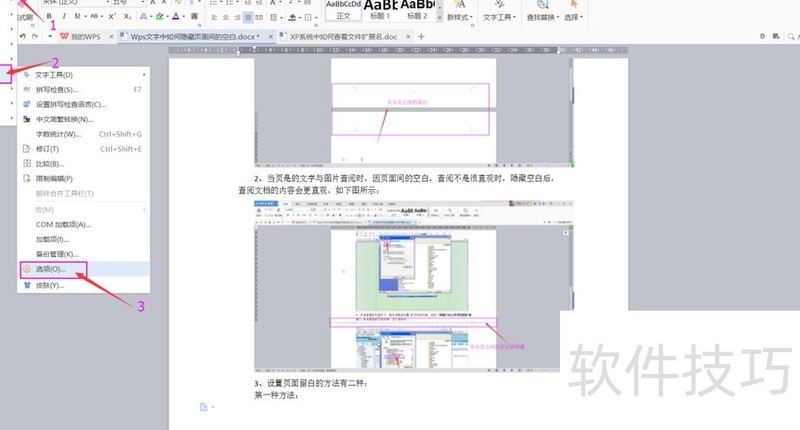
Task: Click the horizontal ruler above the page
Action: pyautogui.click(x=398, y=50)
